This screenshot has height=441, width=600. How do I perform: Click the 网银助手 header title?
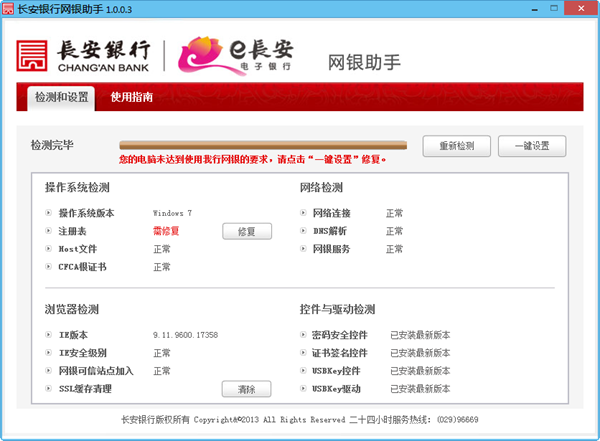364,62
